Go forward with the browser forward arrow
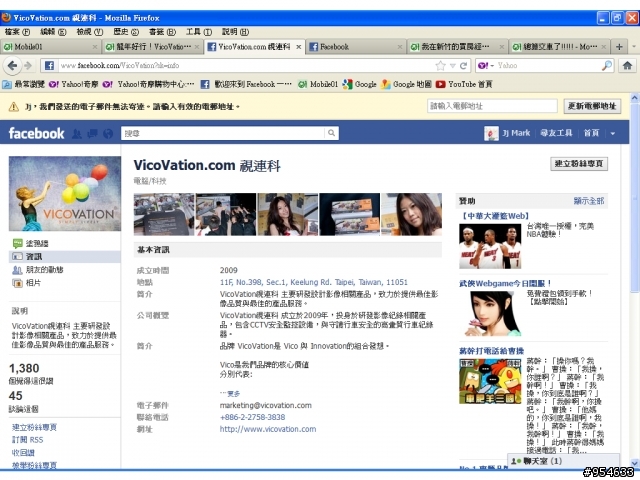The image size is (640, 480). point(28,65)
